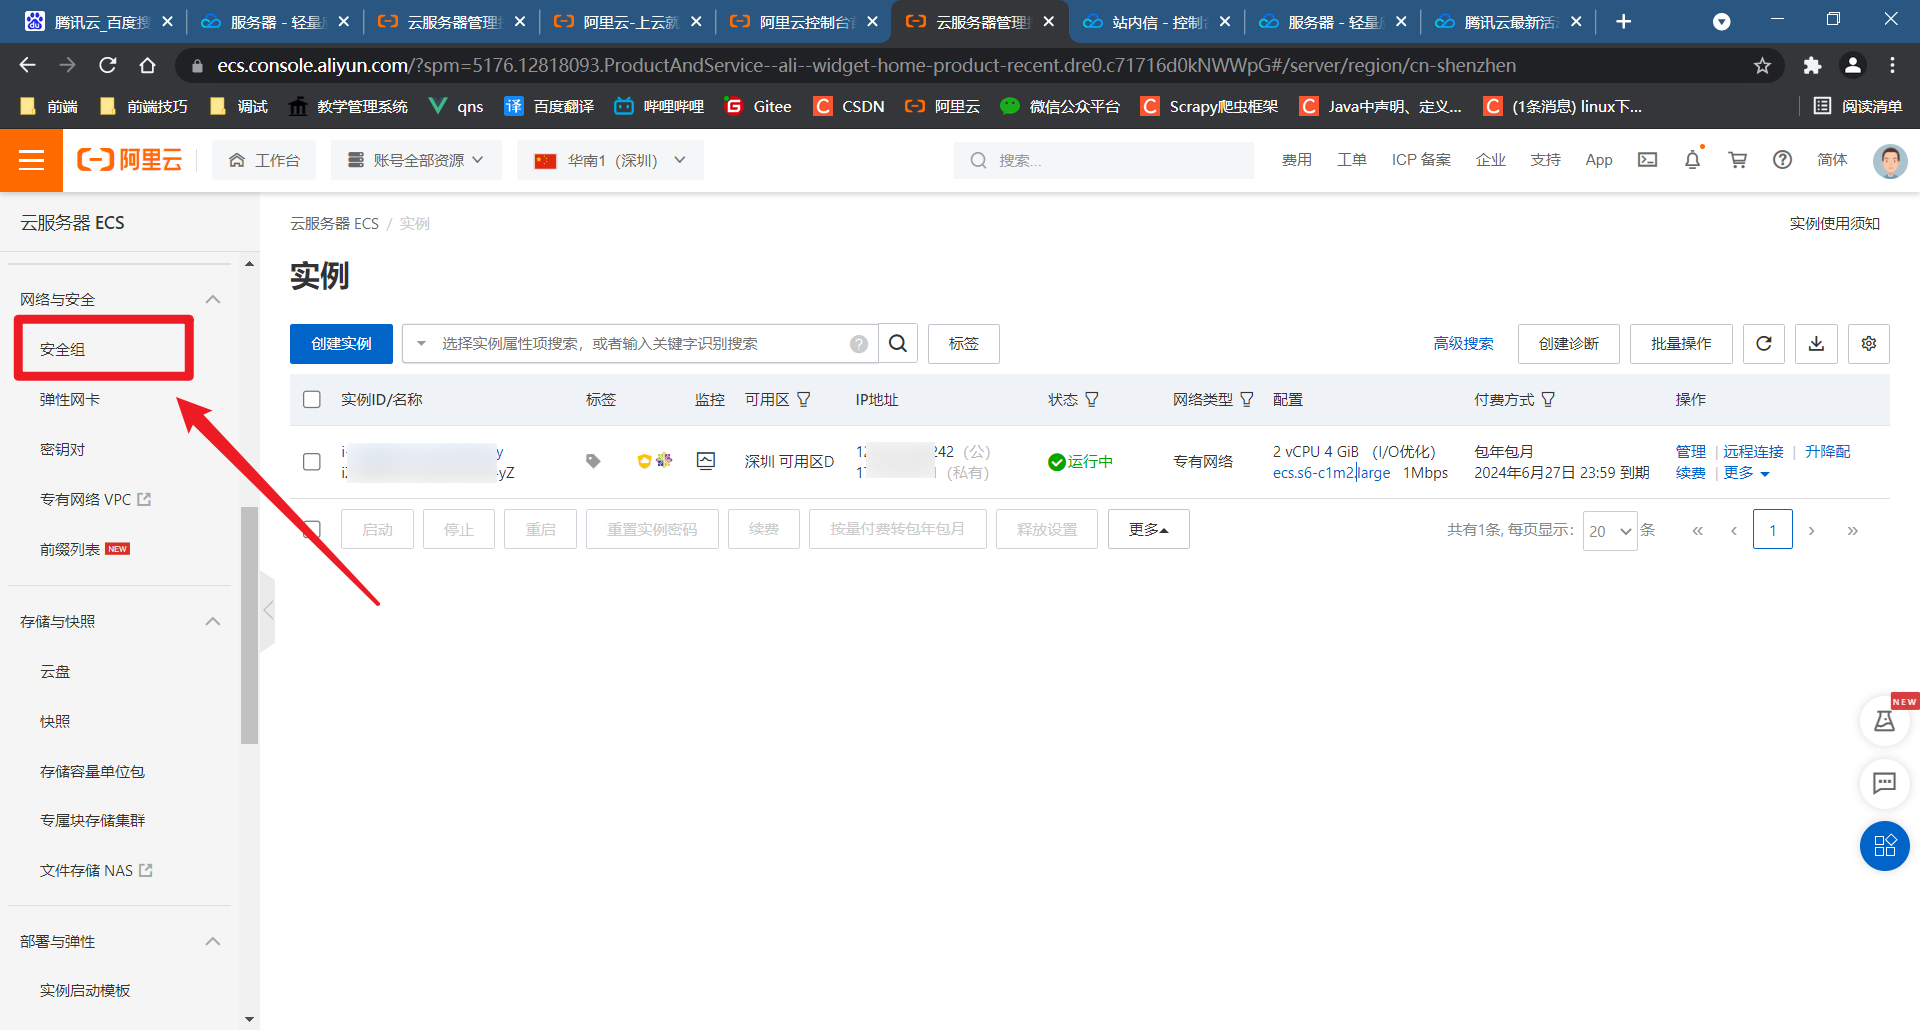Click 创建实例 button
The image size is (1920, 1030).
(341, 344)
